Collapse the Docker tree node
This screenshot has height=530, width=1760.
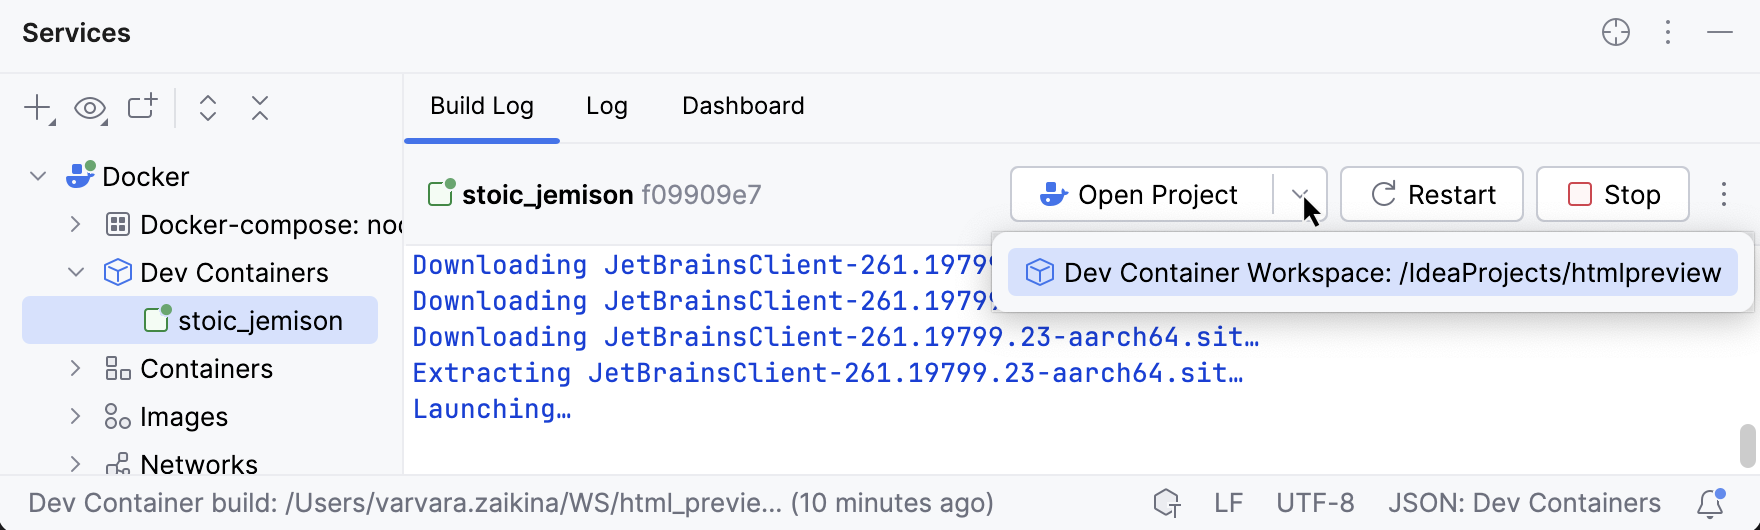(x=38, y=177)
